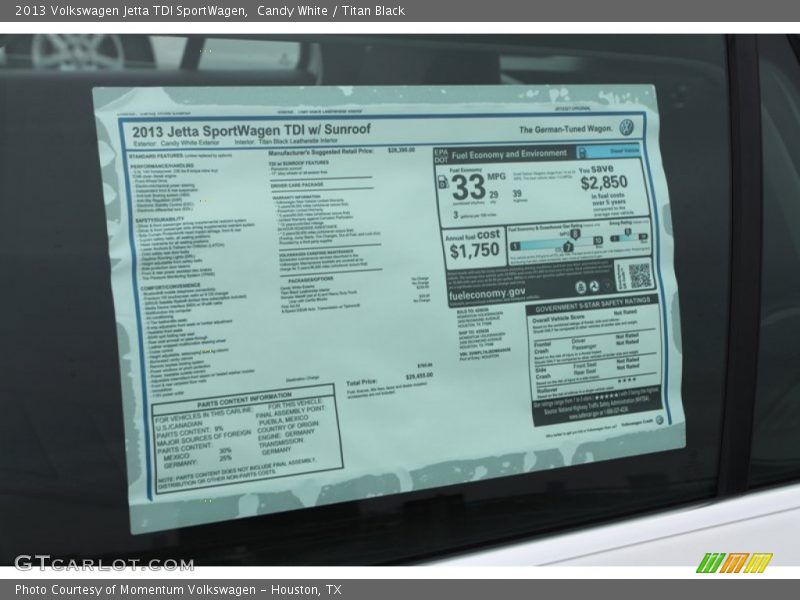
Task: Click the QR code on the sticker
Action: point(639,275)
